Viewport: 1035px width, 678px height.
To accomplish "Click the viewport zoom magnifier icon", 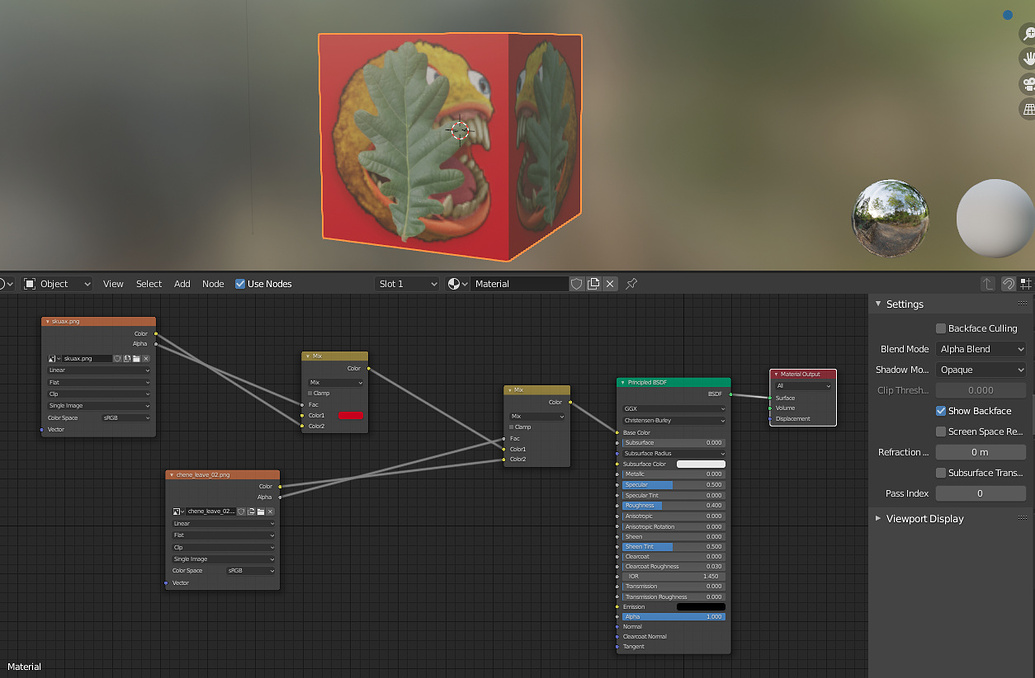I will tap(1028, 33).
